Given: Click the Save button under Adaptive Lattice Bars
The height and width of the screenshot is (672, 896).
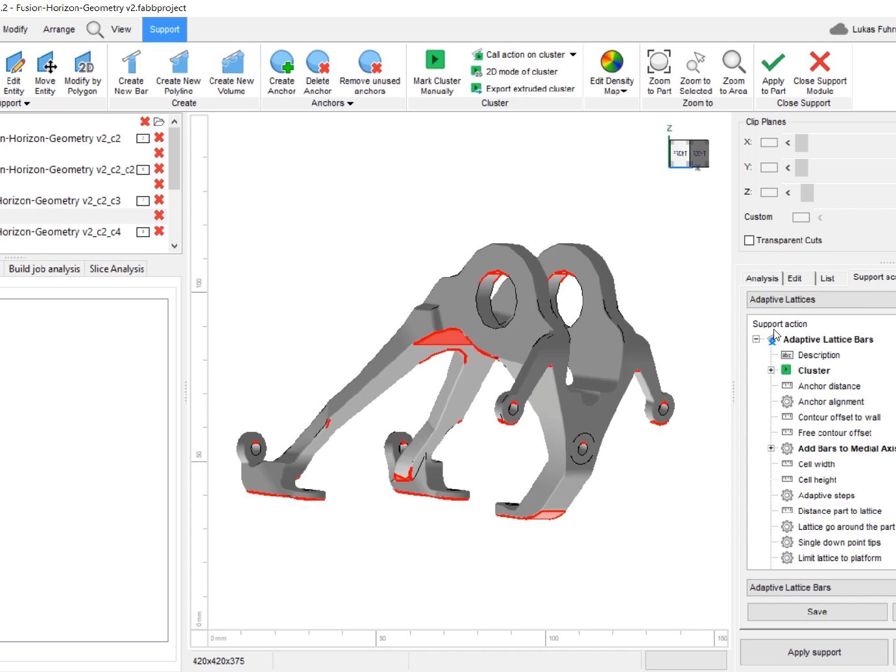Looking at the screenshot, I should 819,613.
